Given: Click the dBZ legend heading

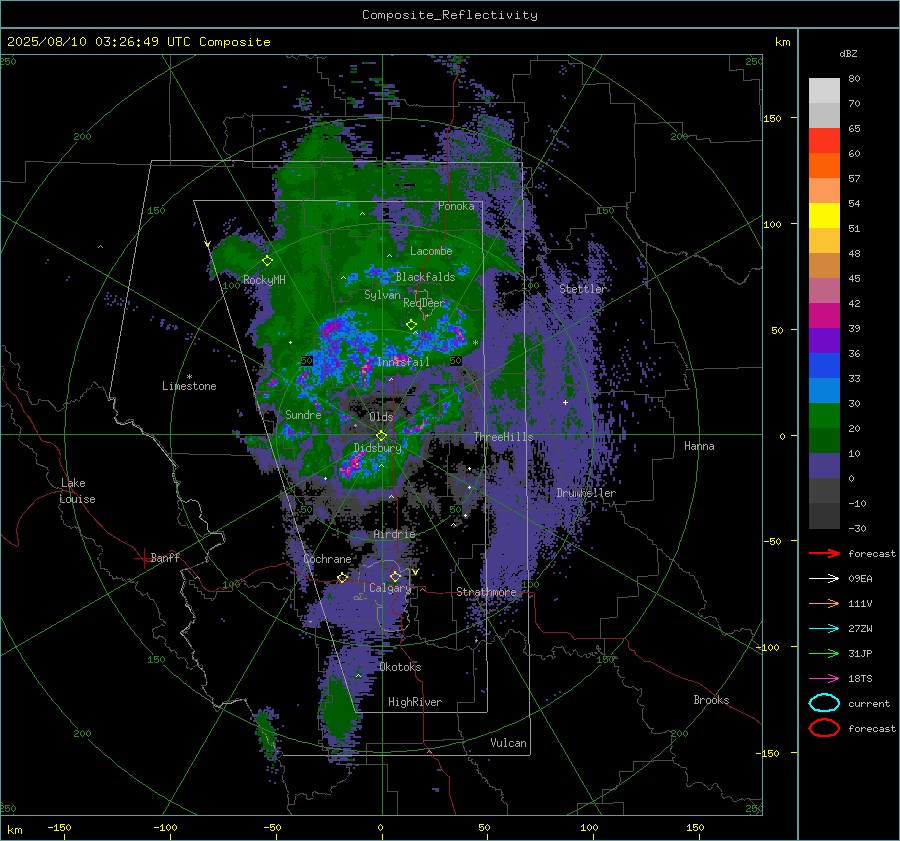Looking at the screenshot, I should coord(848,53).
